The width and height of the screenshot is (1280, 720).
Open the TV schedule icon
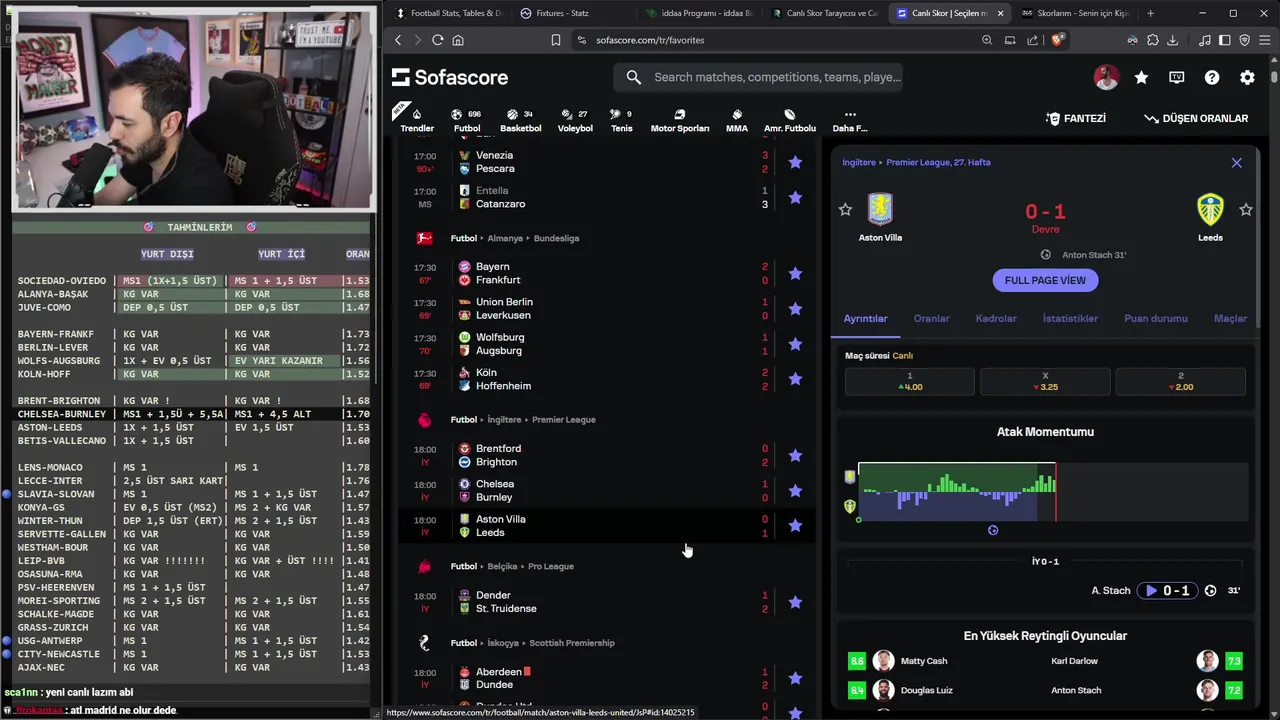pyautogui.click(x=1177, y=77)
